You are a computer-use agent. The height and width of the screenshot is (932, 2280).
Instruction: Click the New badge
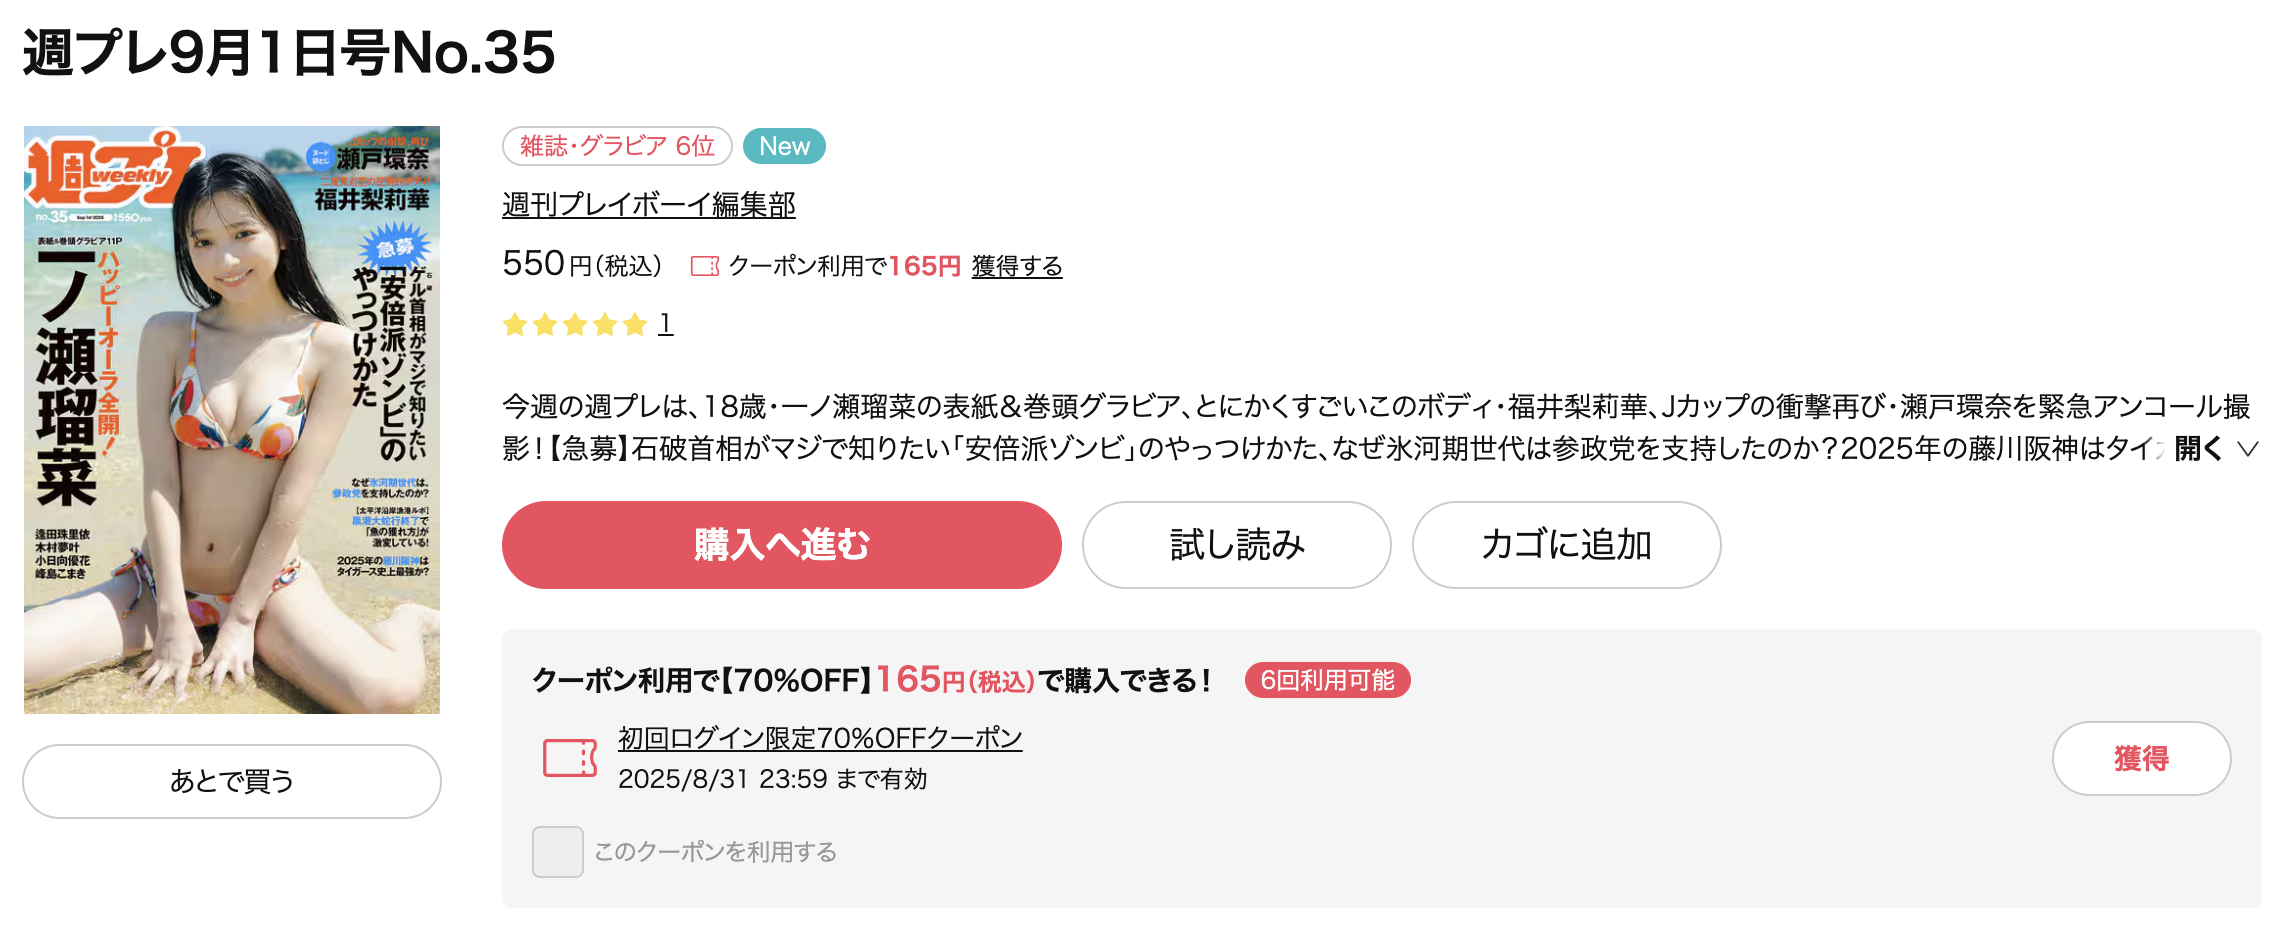(x=784, y=146)
